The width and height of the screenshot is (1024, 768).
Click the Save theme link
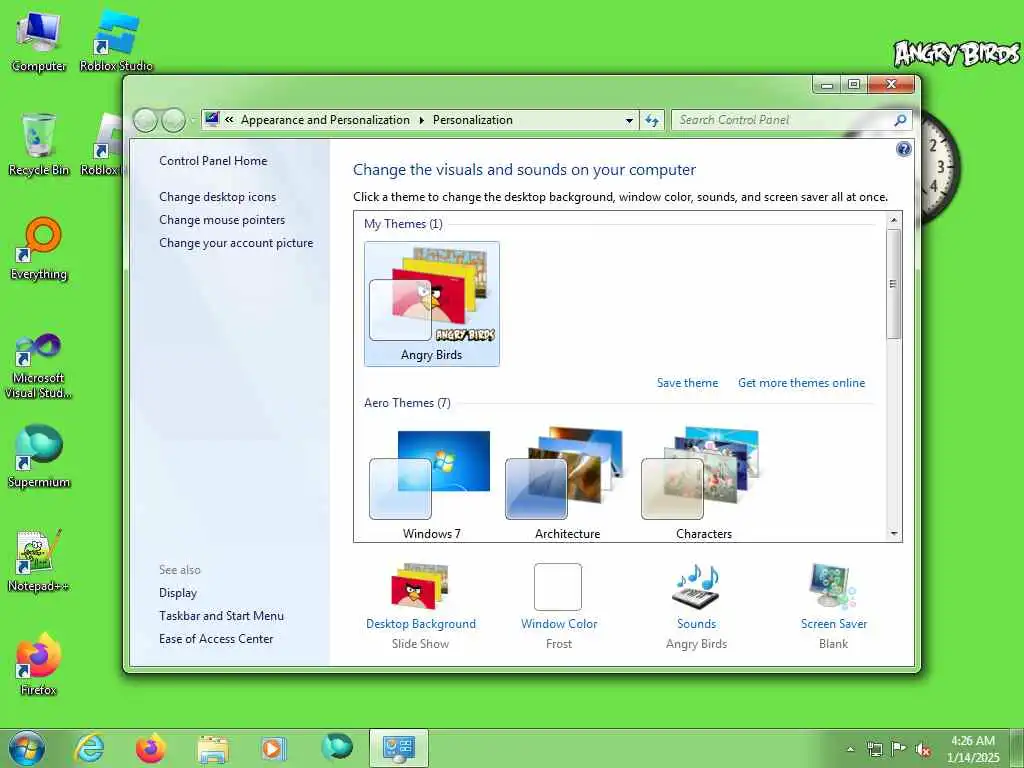[687, 383]
